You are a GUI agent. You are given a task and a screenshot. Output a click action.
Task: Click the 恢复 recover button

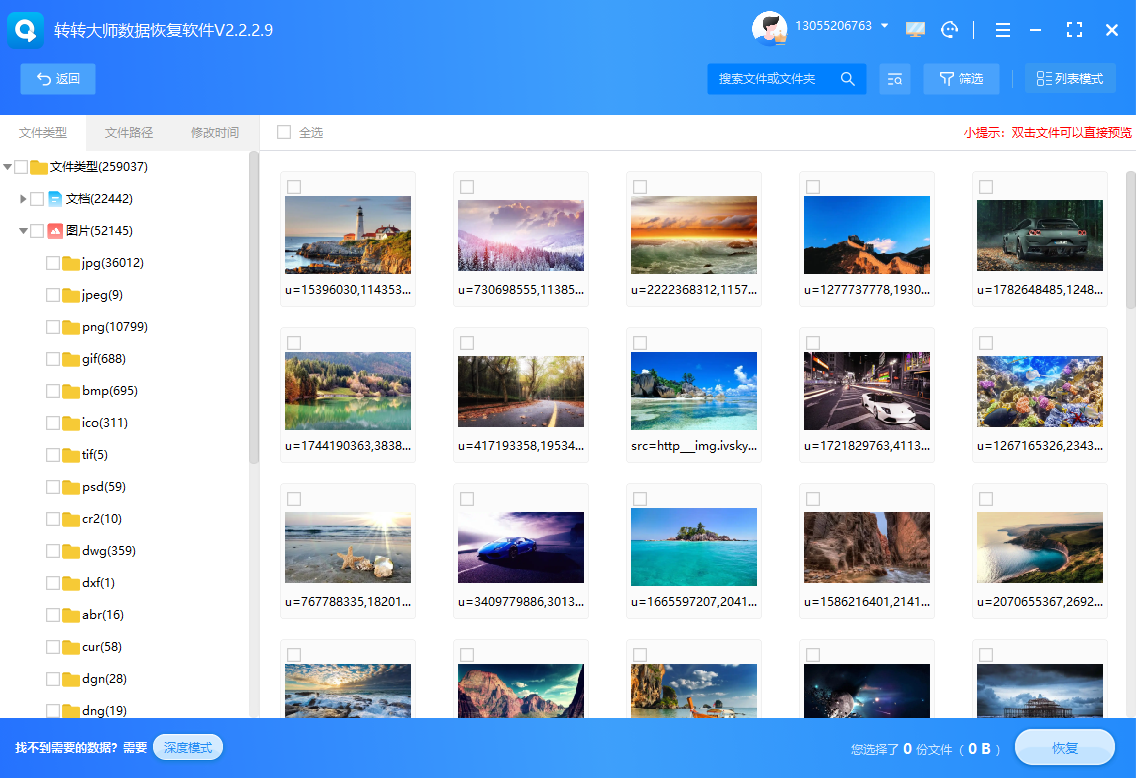pyautogui.click(x=1064, y=748)
